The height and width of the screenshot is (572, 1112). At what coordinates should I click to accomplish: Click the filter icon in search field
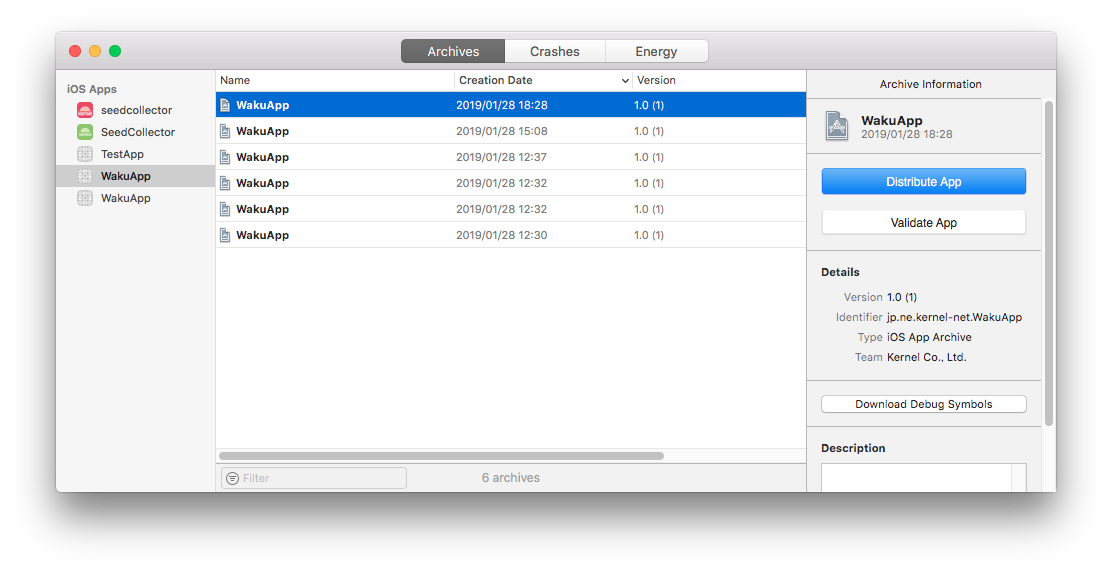point(232,478)
